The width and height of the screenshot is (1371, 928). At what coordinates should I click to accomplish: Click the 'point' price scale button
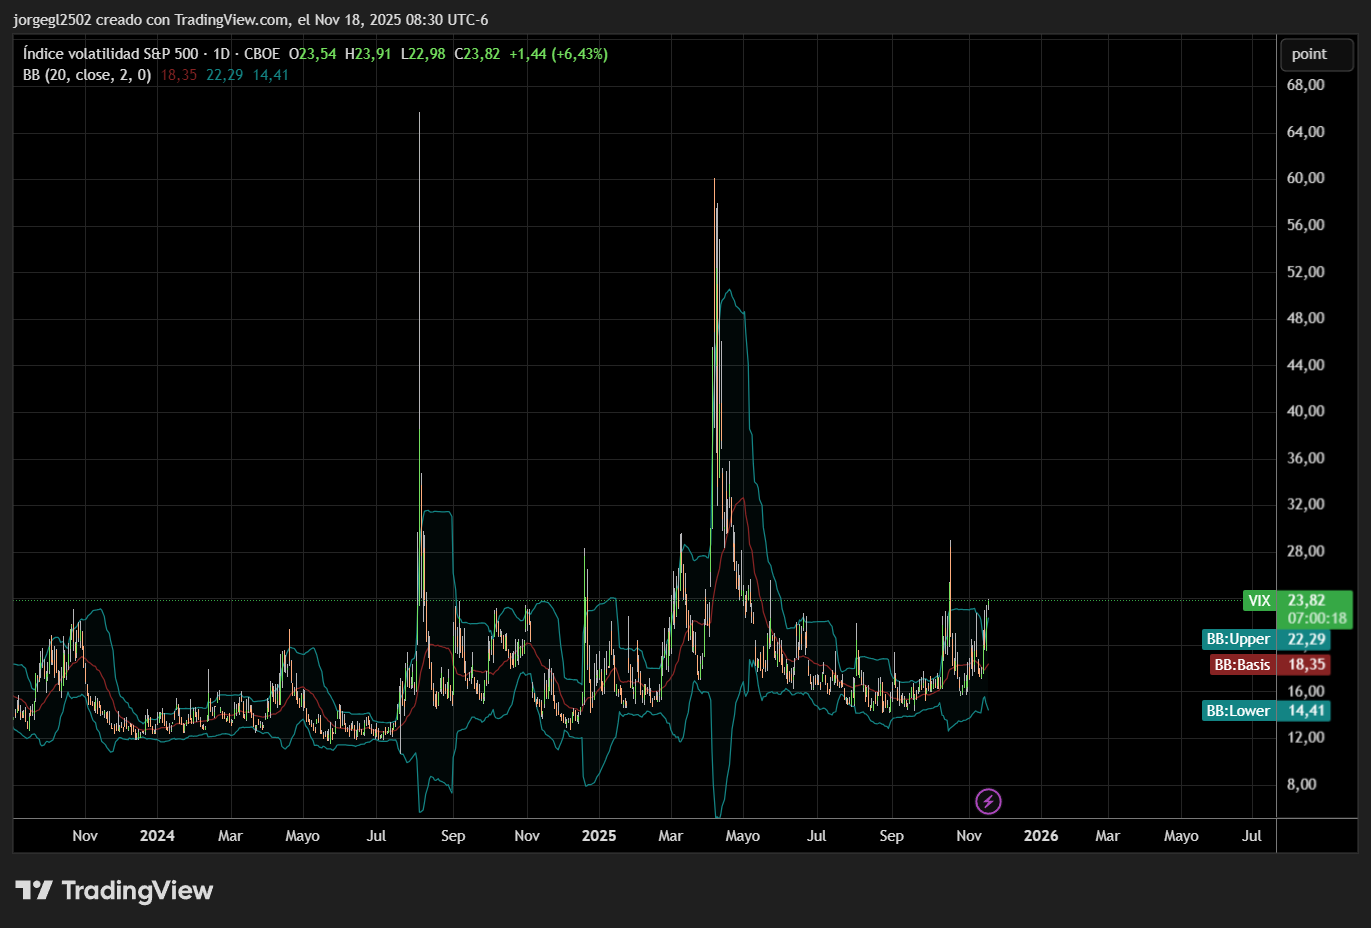click(x=1317, y=54)
